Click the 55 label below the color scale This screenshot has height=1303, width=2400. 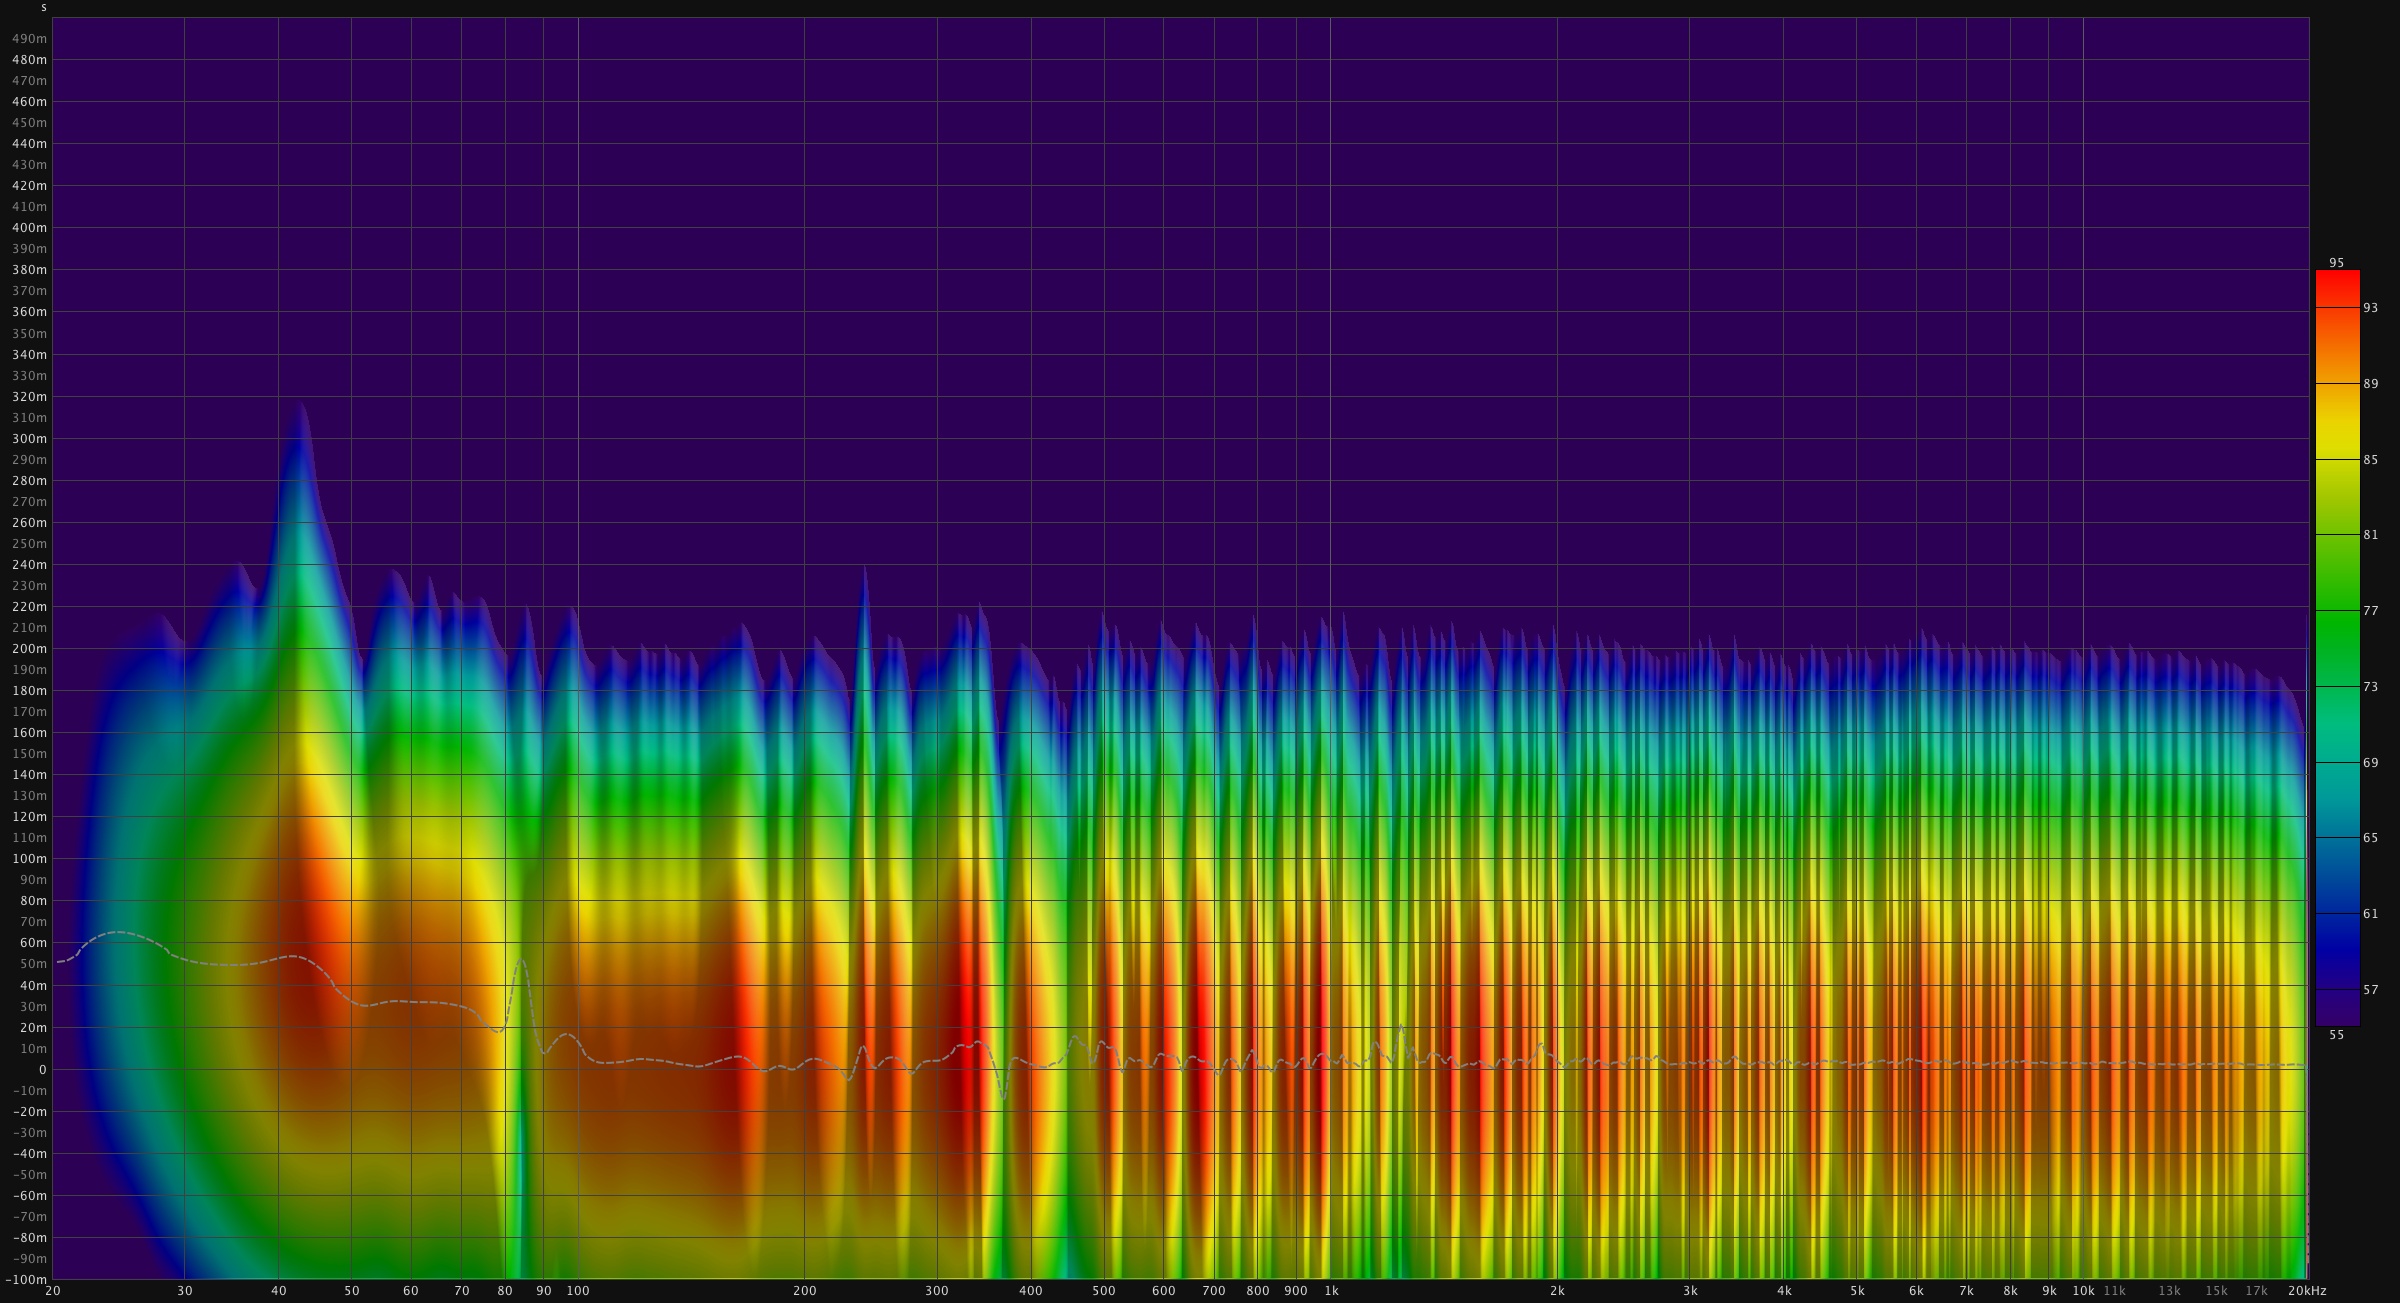(x=2336, y=1035)
